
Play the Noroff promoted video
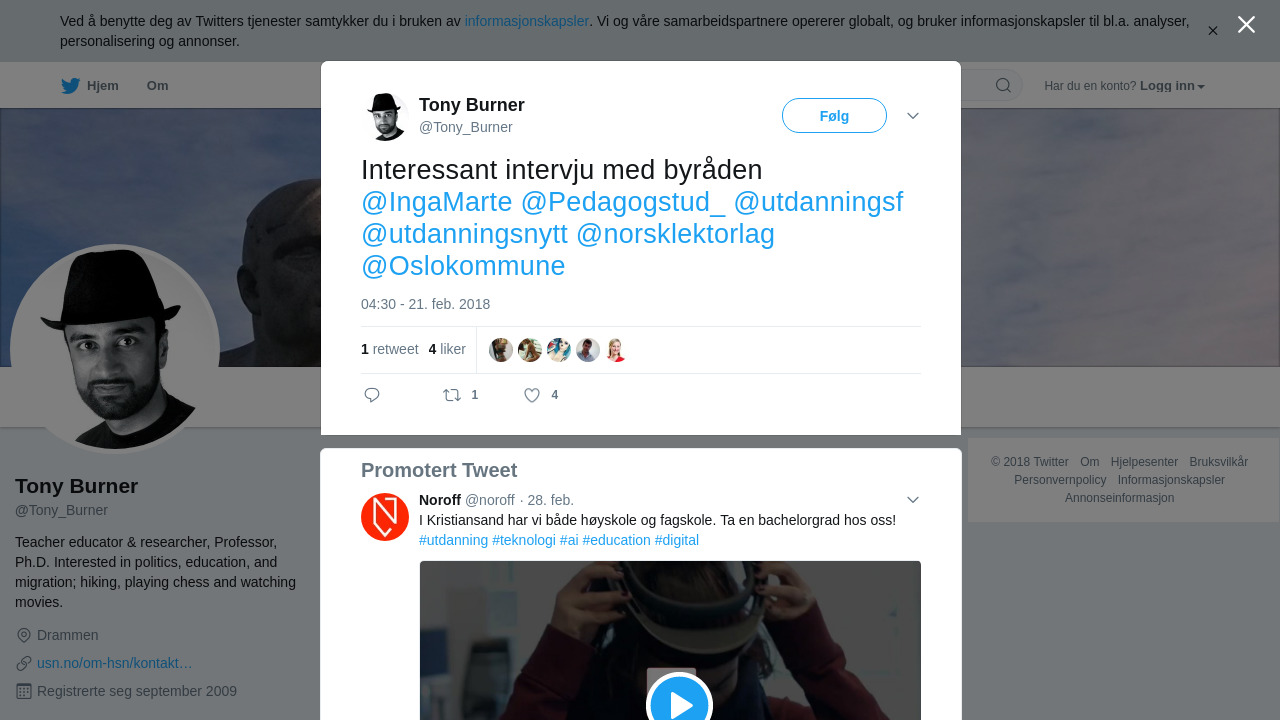point(680,705)
